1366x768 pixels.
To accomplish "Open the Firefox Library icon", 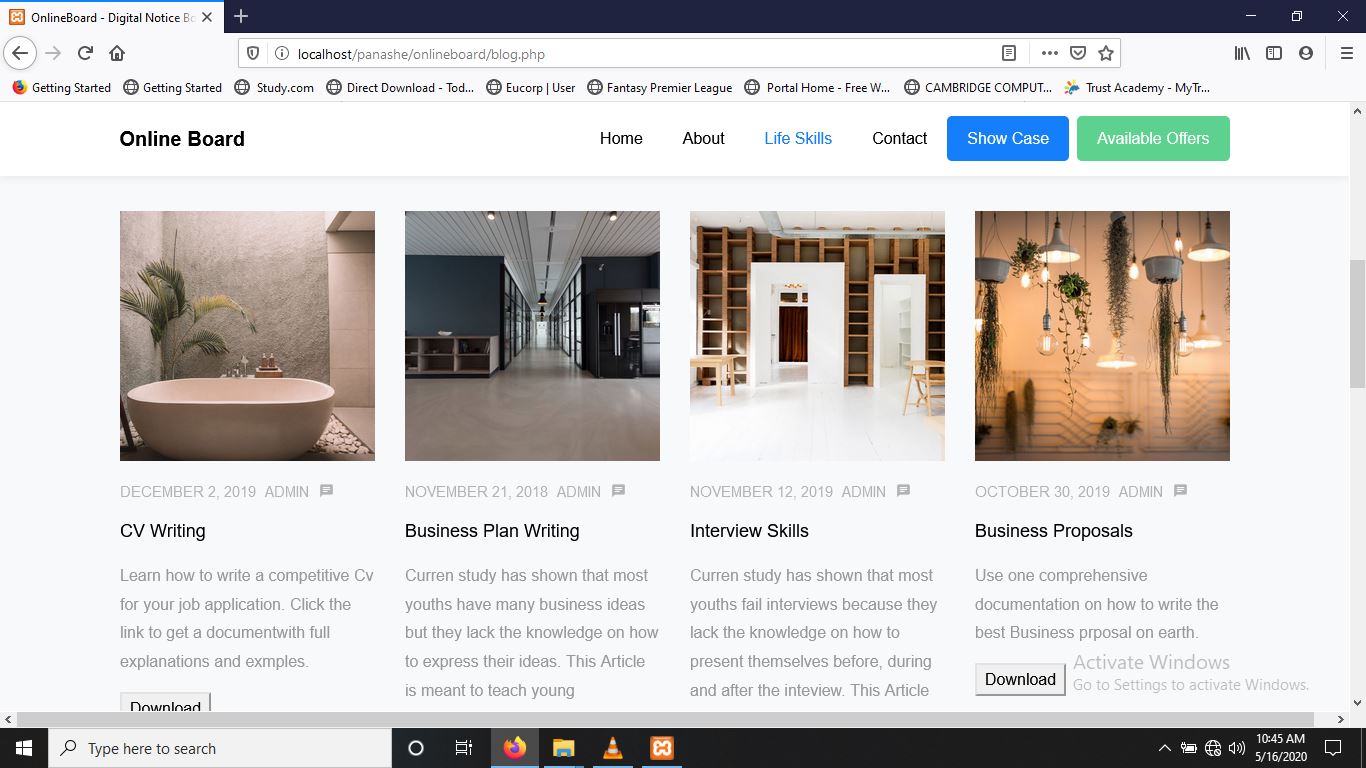I will point(1242,53).
